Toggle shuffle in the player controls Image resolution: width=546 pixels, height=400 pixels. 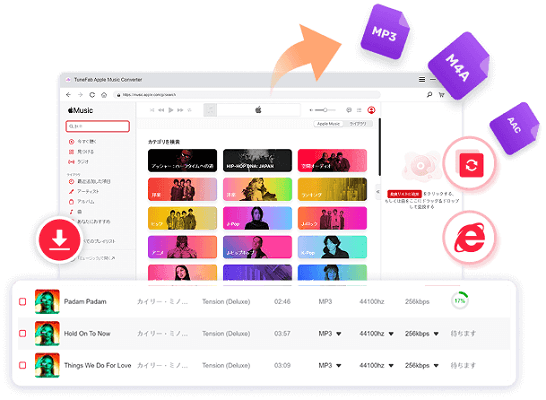pyautogui.click(x=152, y=110)
